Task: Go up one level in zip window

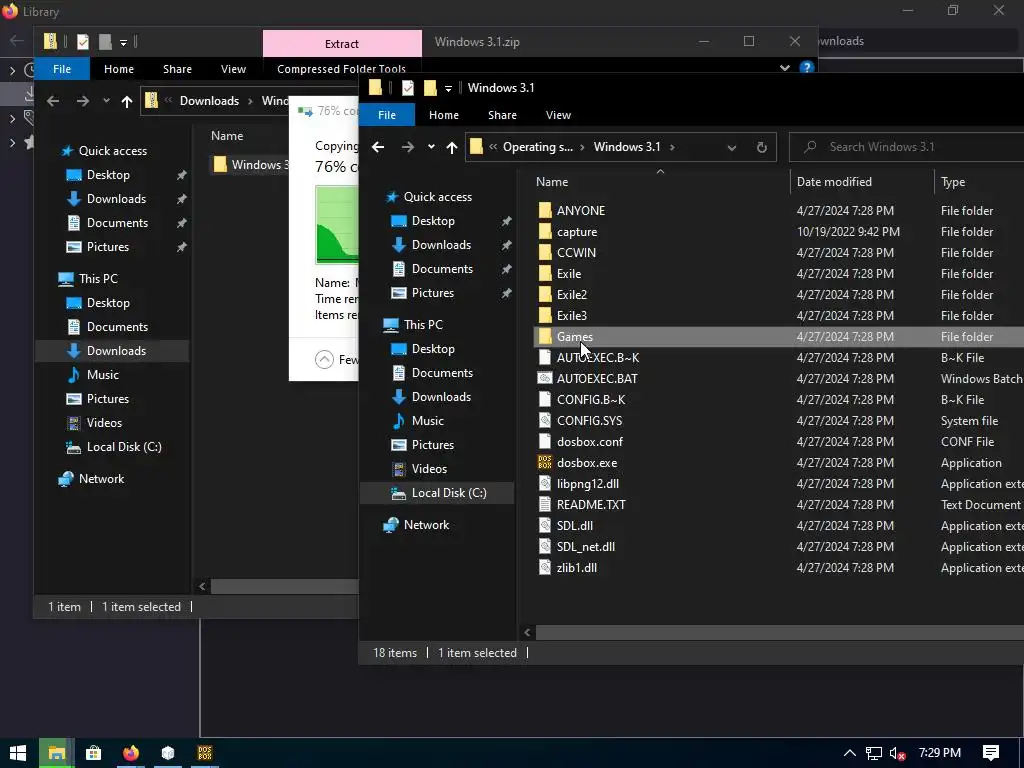Action: (127, 101)
